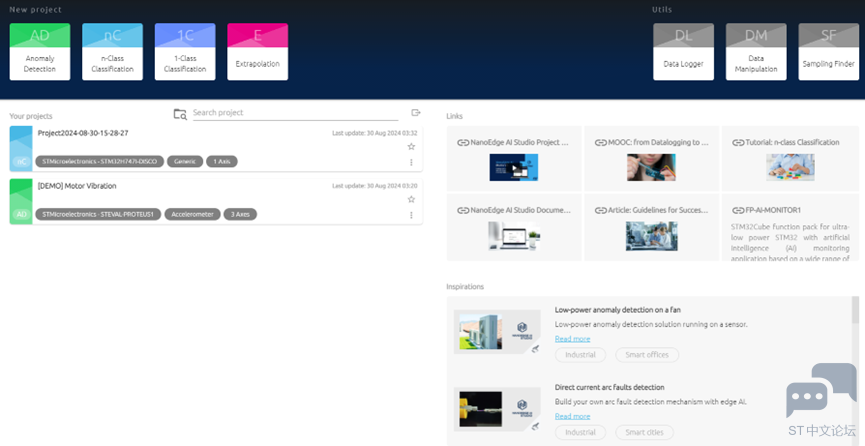Open the MOOC from Datalogging link
Screen dimensions: 865x446
(x=652, y=158)
